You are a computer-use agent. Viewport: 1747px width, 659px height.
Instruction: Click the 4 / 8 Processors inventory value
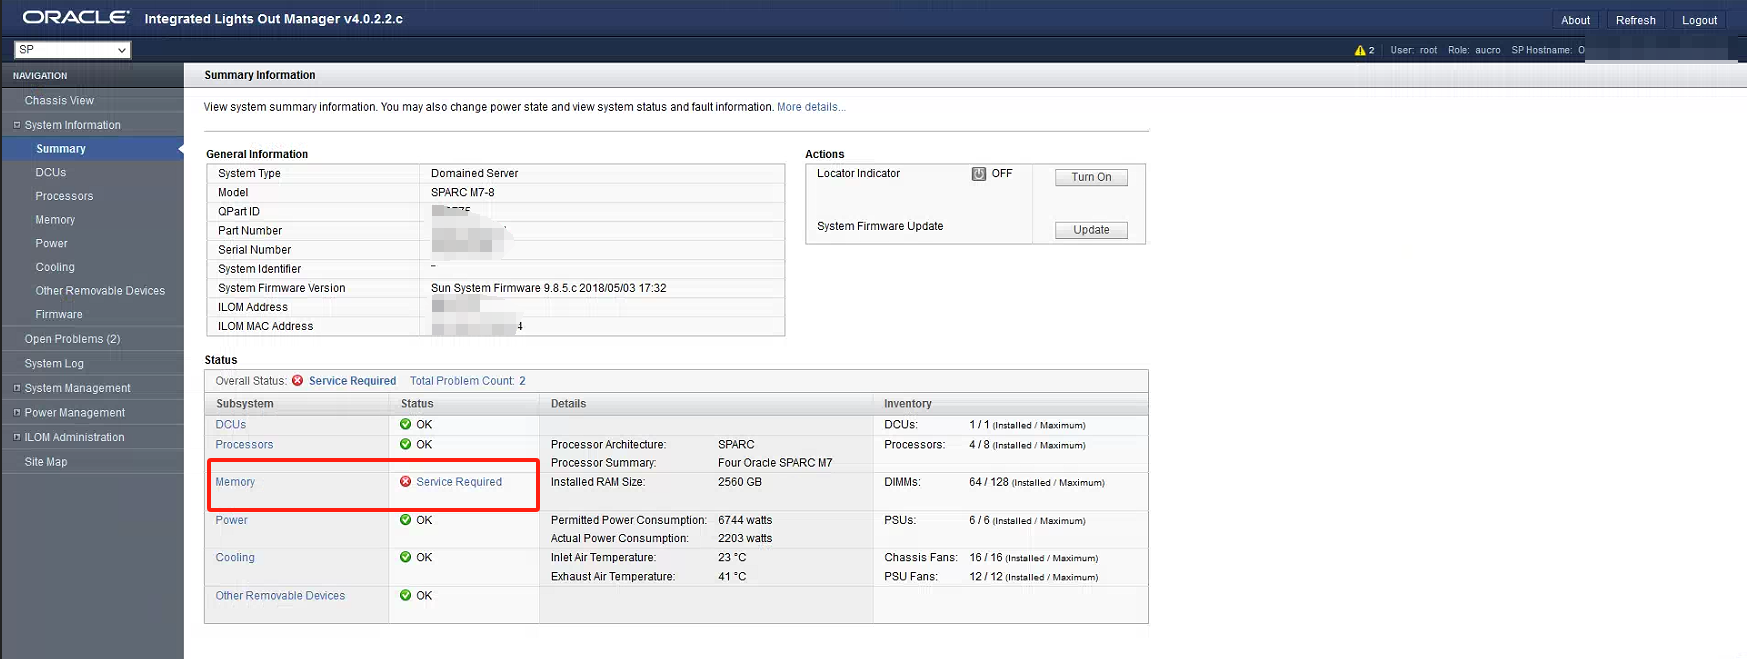1027,444
